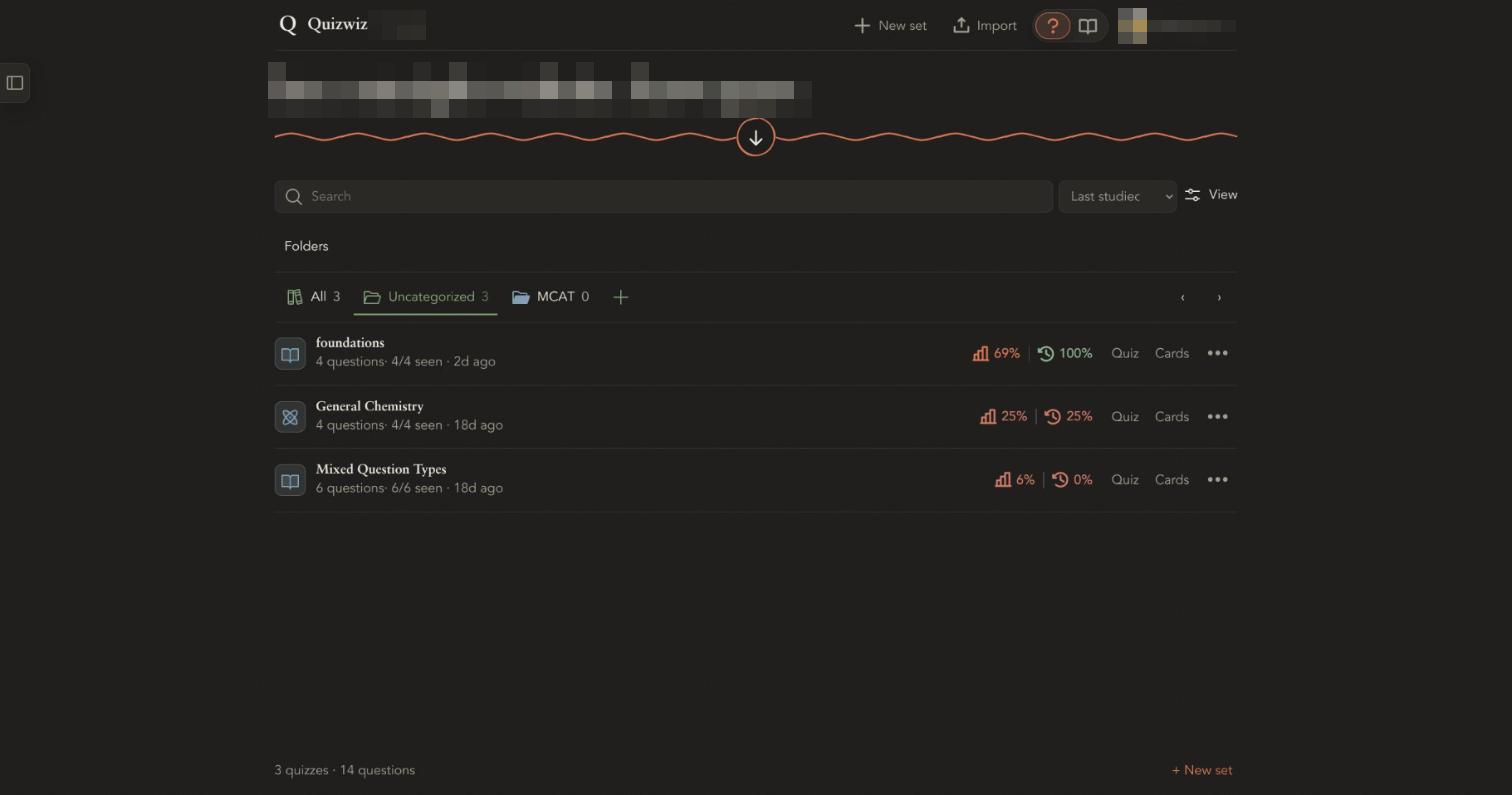Click the 6% mastery stat for Mixed Question Types

pyautogui.click(x=1015, y=480)
